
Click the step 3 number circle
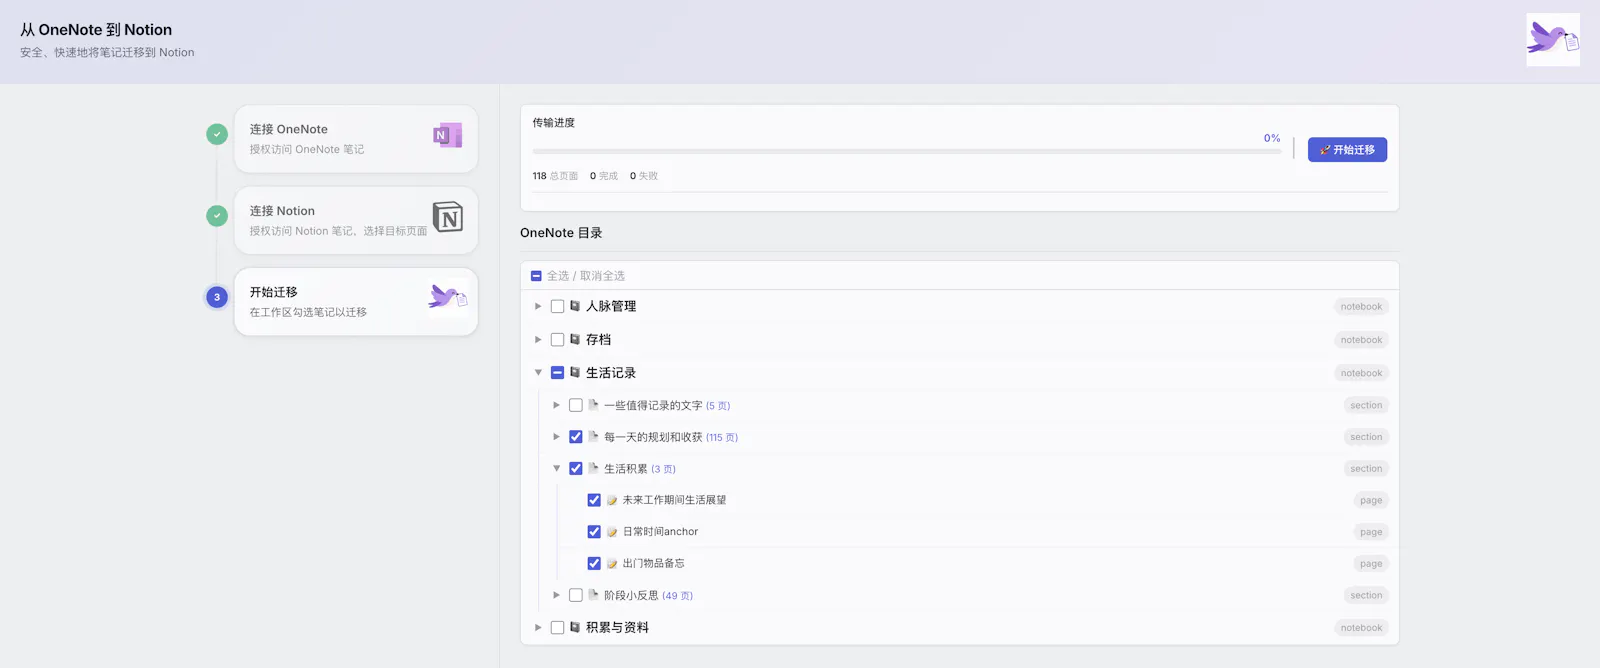click(217, 297)
